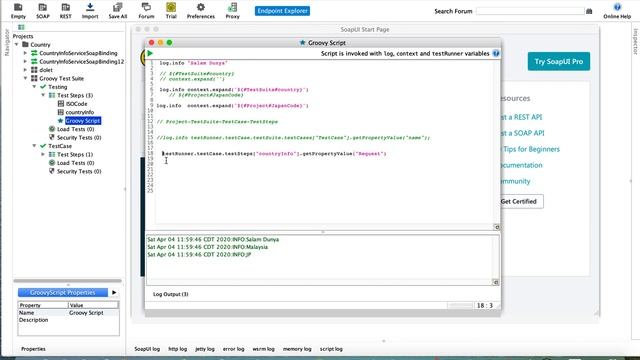
Task: Select Load Tests under Testing
Action: (x=76, y=129)
